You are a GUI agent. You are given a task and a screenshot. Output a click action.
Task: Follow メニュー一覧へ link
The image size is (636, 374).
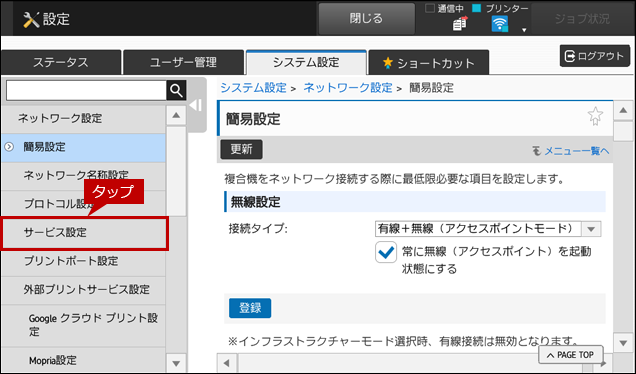click(x=576, y=151)
